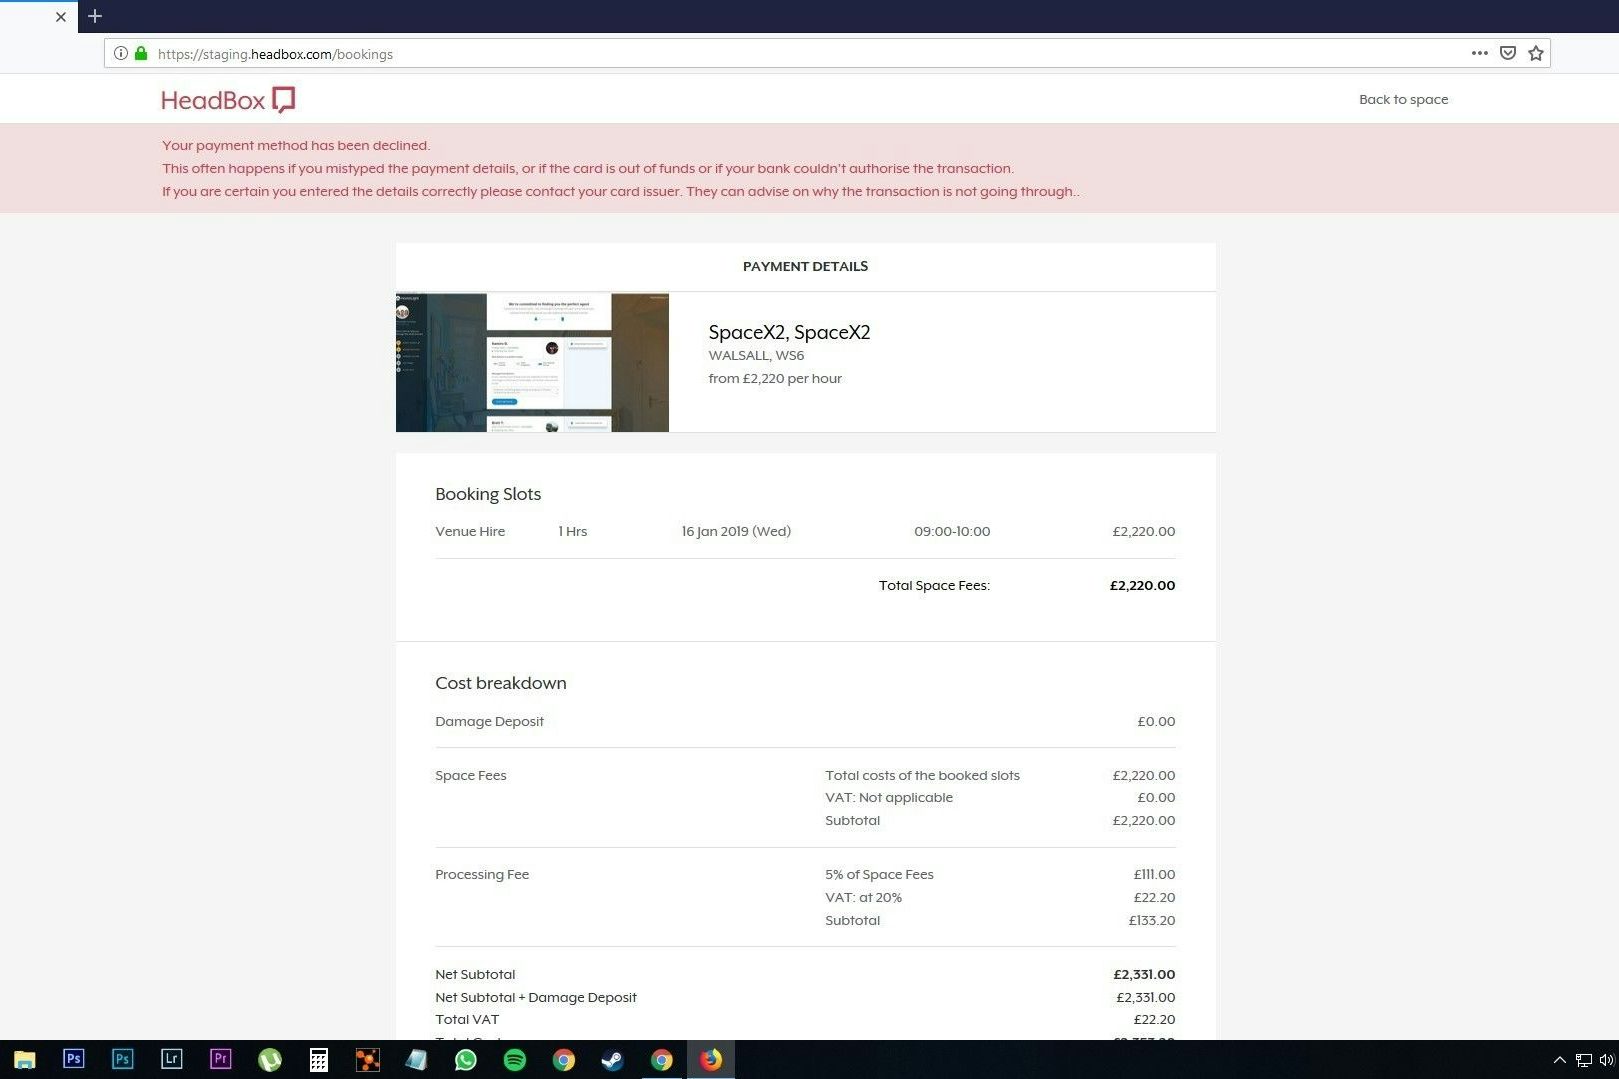Open File Explorer from the taskbar
The height and width of the screenshot is (1079, 1619).
point(25,1059)
